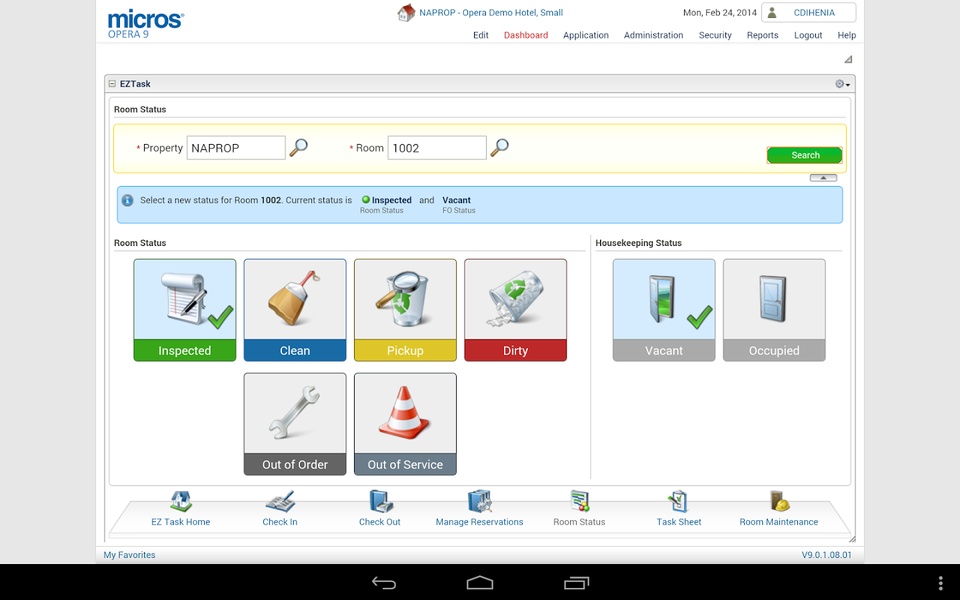Click the info icon in status message

(x=127, y=200)
